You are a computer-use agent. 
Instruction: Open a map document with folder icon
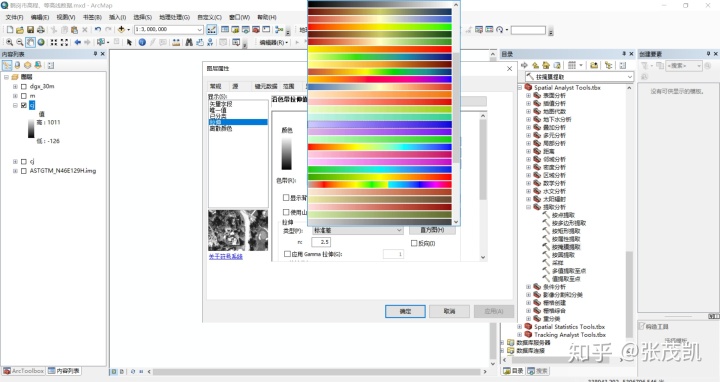(x=20, y=30)
